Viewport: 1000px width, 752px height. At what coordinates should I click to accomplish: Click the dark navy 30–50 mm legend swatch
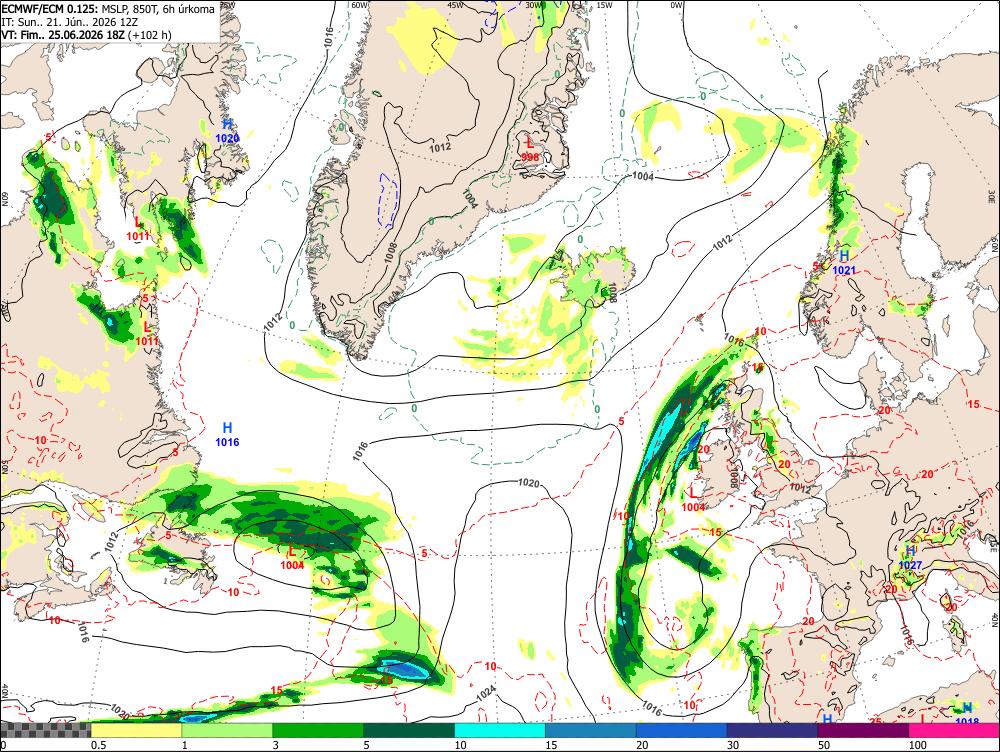click(772, 730)
